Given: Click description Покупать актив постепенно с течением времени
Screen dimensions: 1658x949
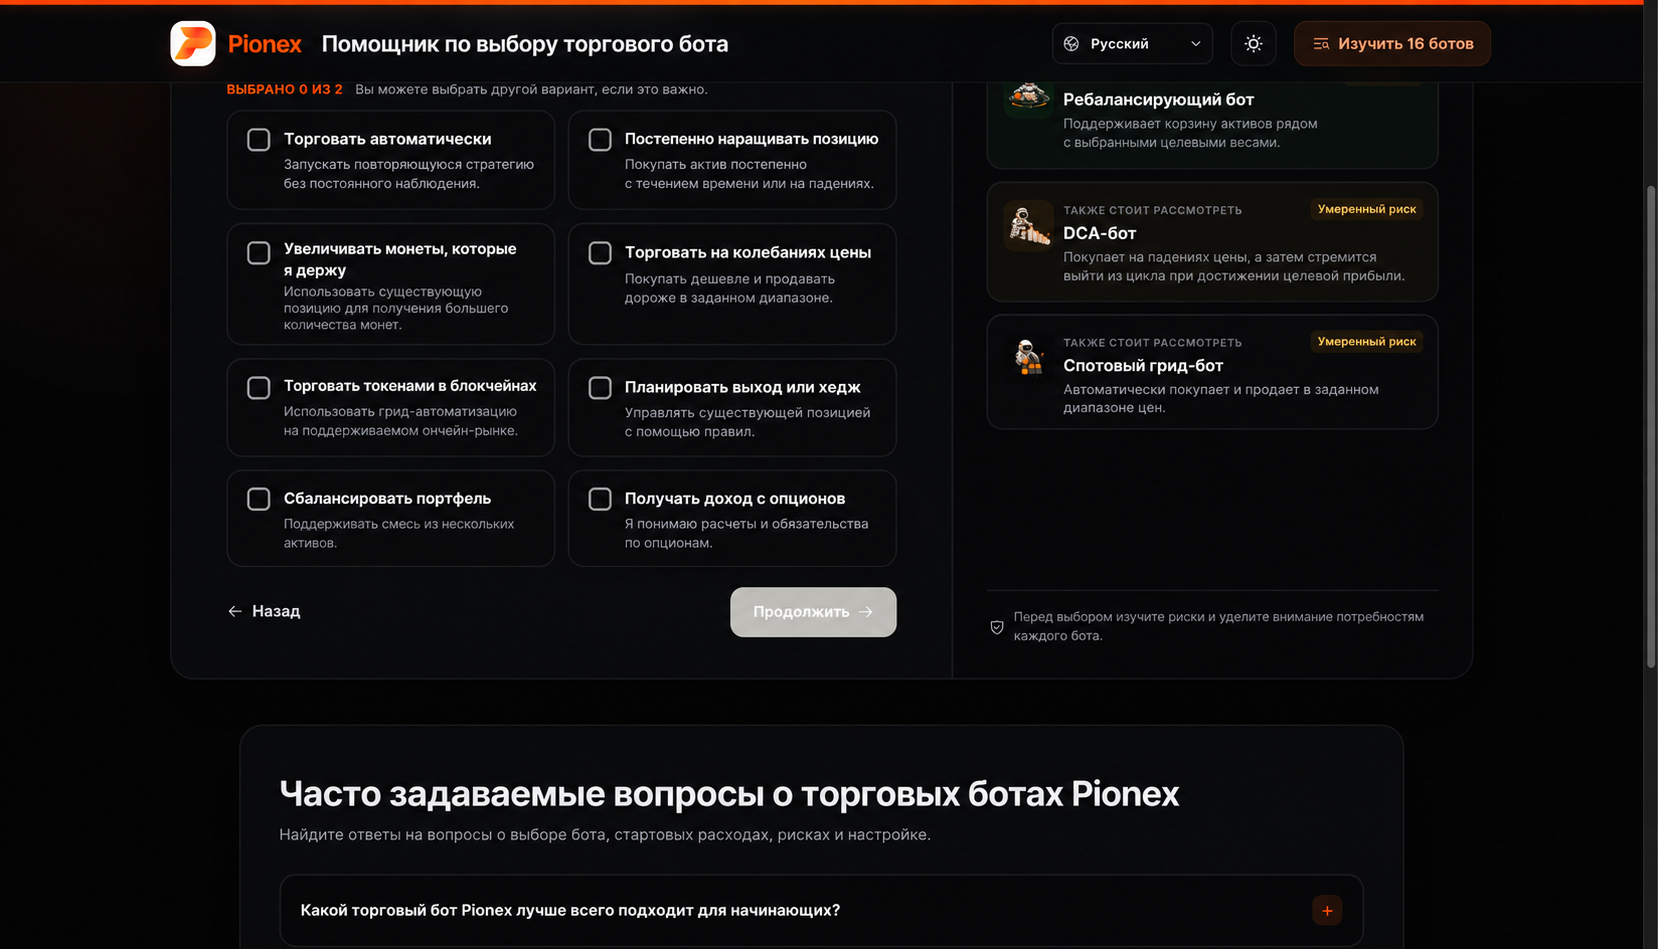Looking at the screenshot, I should (x=749, y=174).
